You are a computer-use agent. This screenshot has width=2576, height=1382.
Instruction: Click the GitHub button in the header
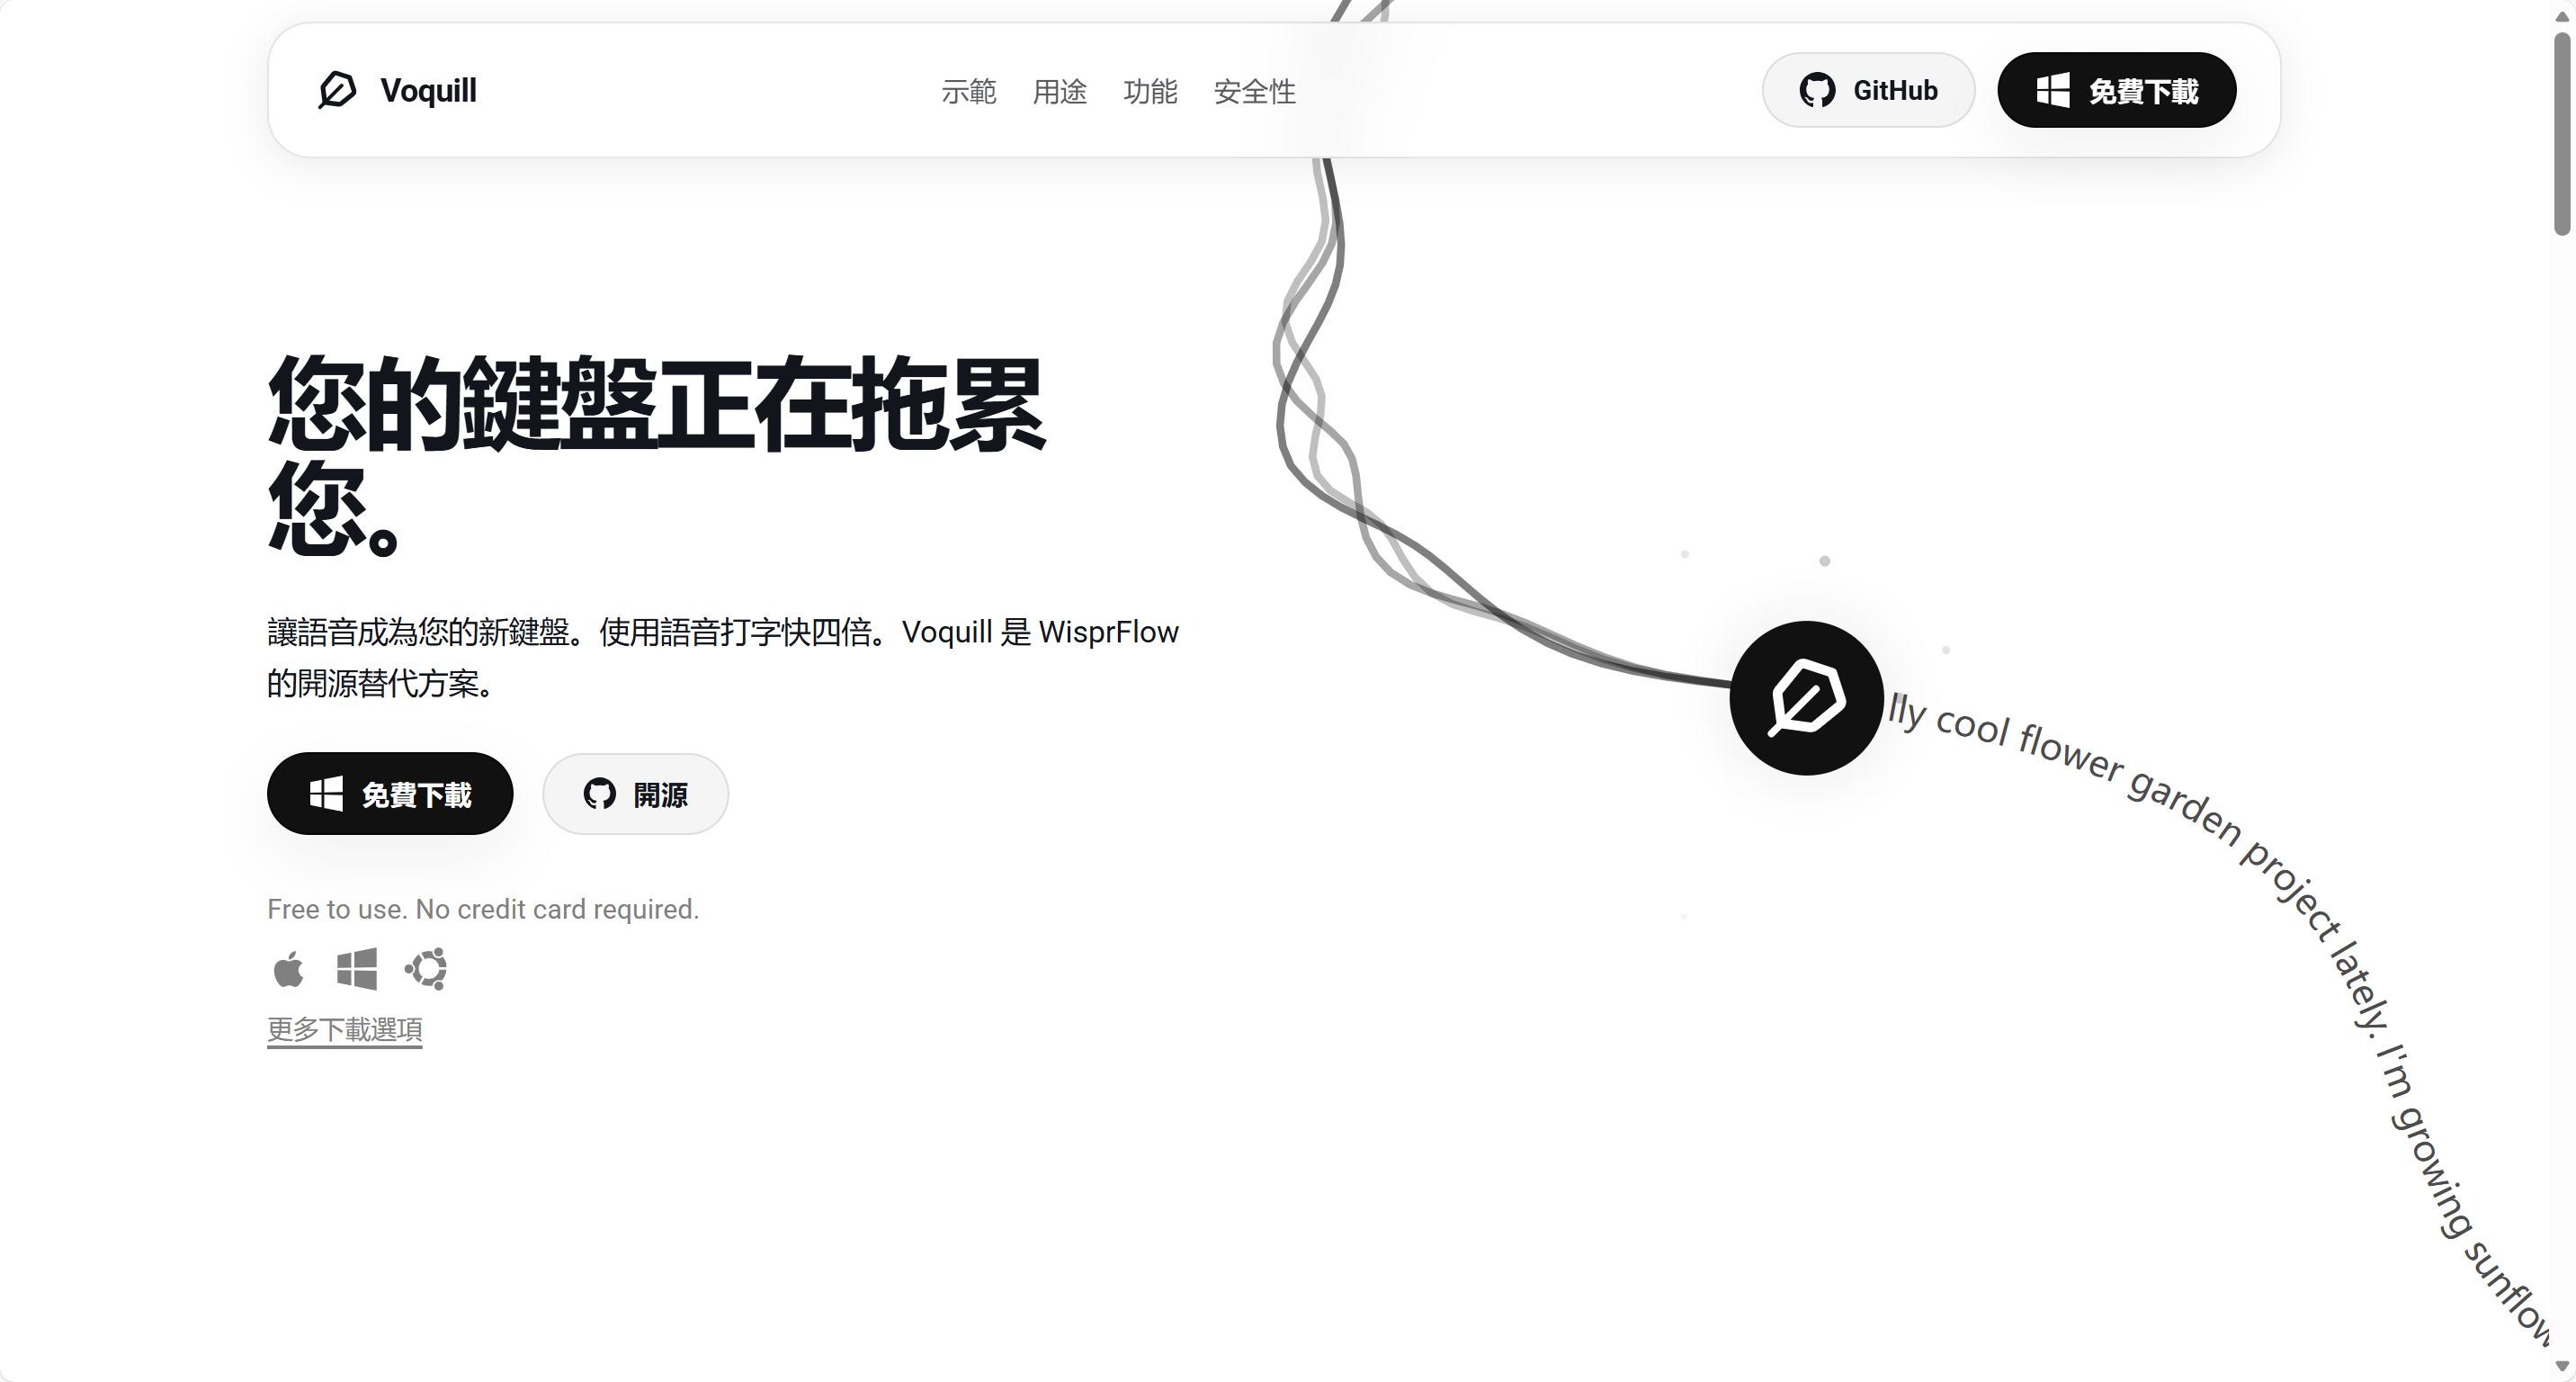1868,90
